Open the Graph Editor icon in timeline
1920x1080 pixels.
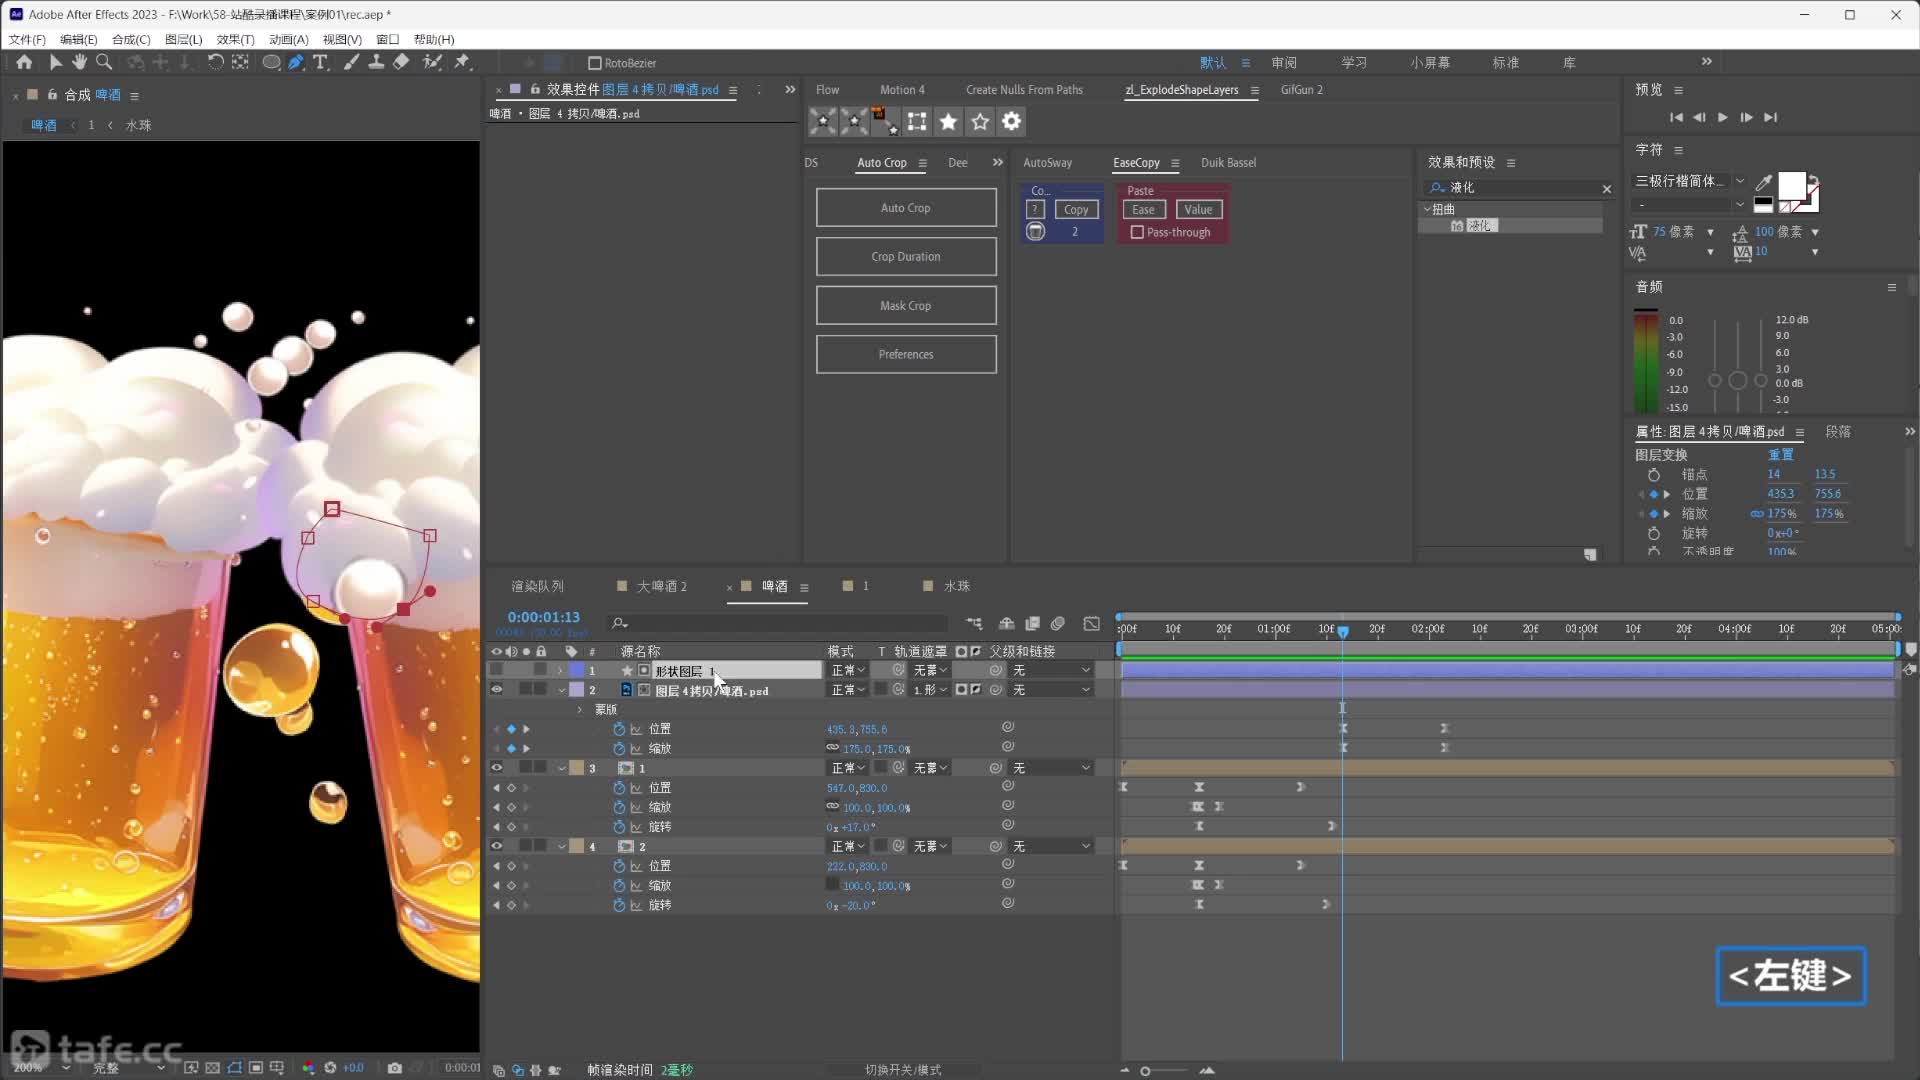(1092, 623)
